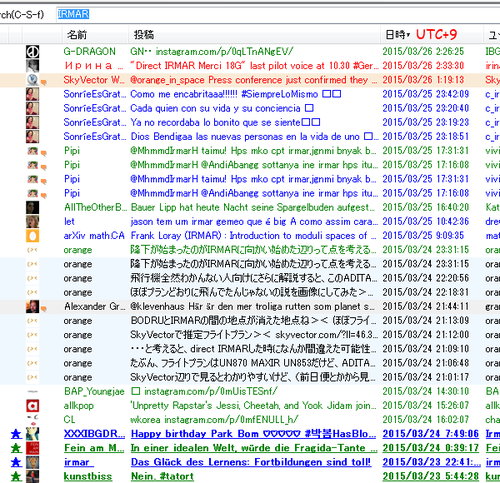Open XXXIBGDR user name link
This screenshot has width=500, height=483.
click(x=94, y=434)
